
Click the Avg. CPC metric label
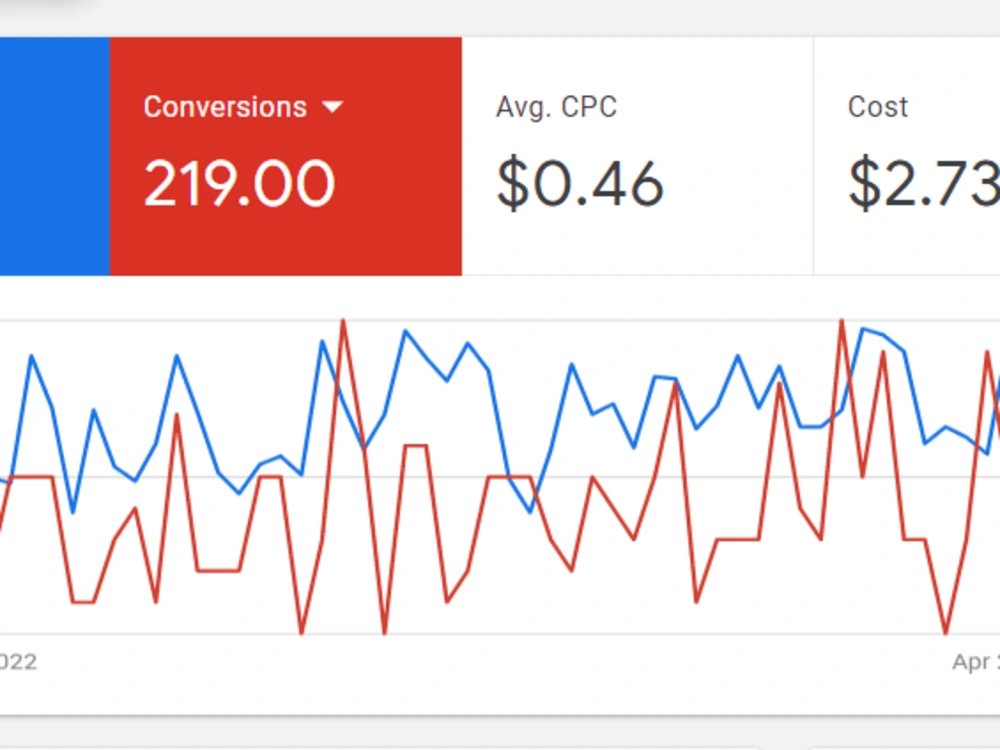[557, 107]
